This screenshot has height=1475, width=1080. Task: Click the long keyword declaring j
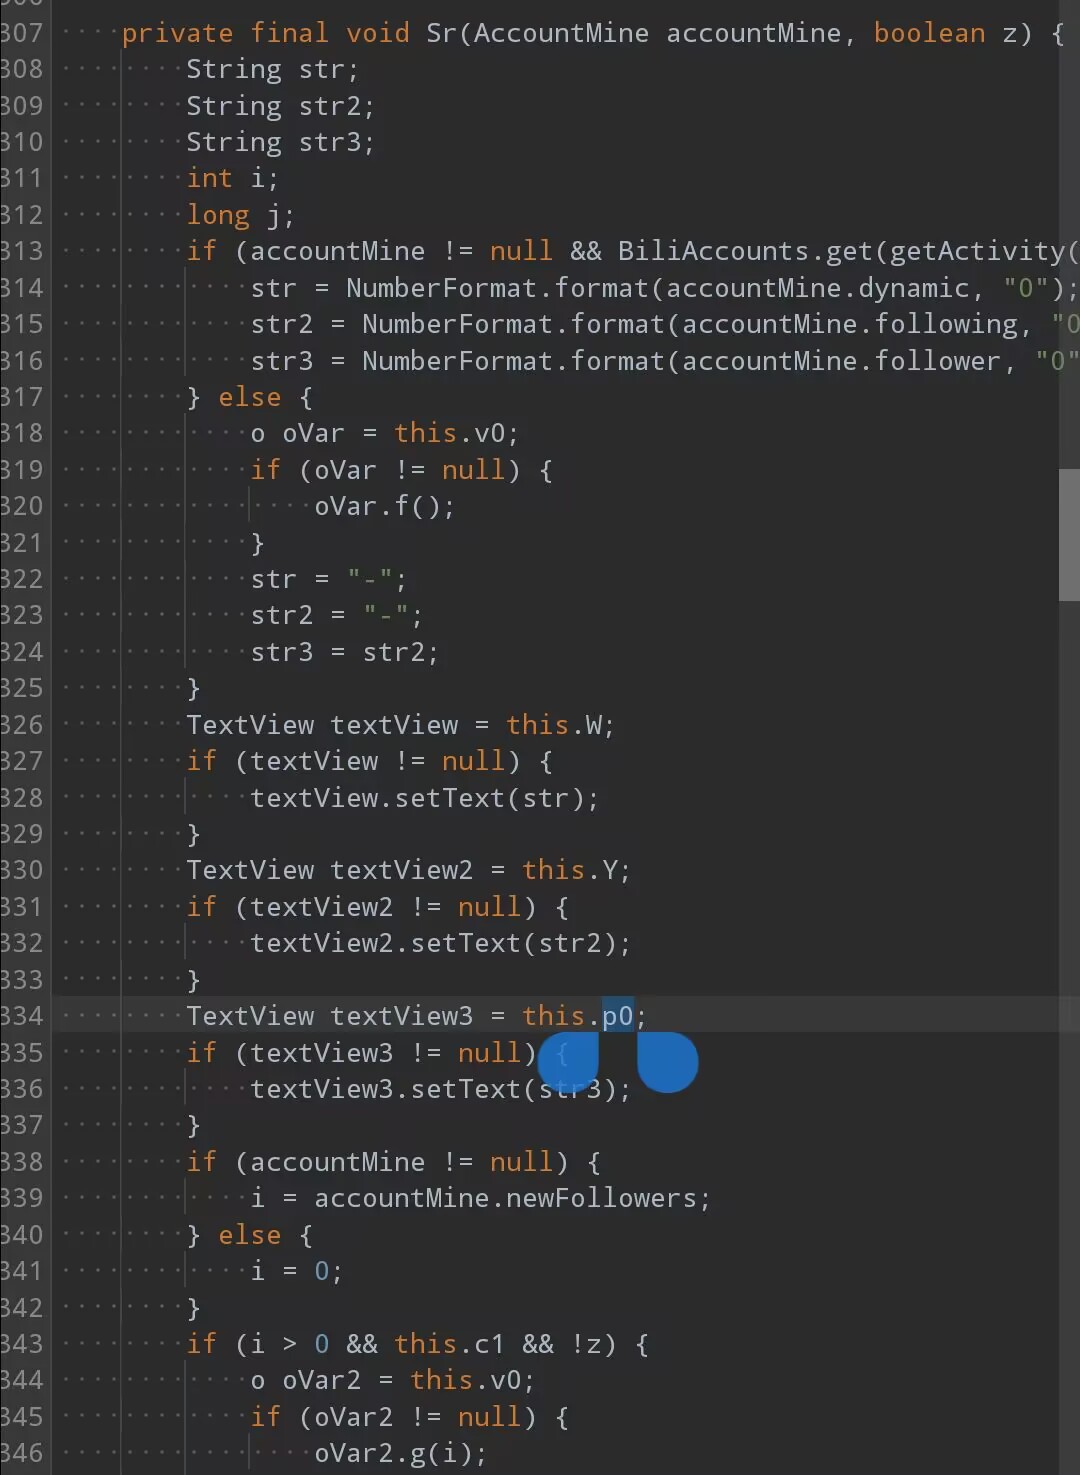pos(218,215)
